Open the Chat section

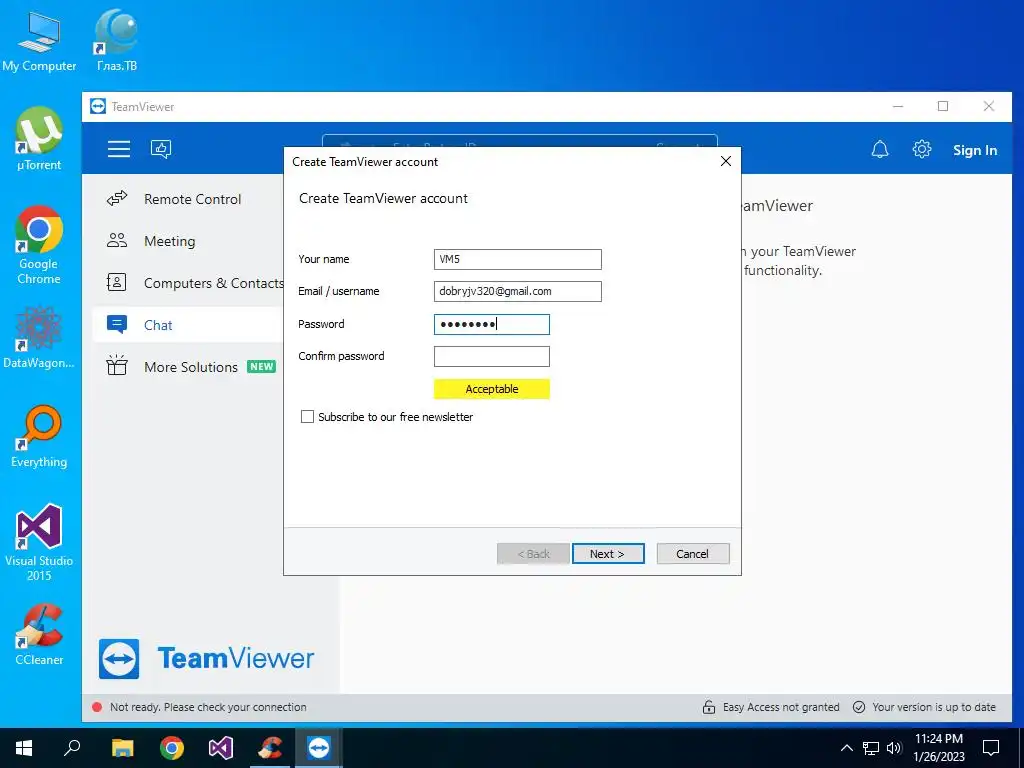[188, 325]
